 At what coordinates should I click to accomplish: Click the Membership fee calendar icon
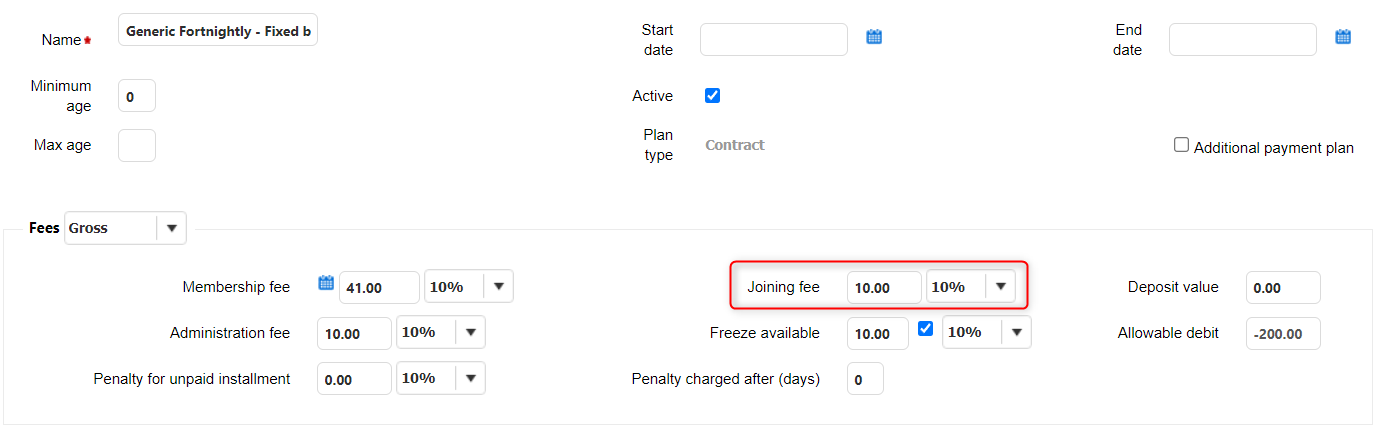coord(325,284)
